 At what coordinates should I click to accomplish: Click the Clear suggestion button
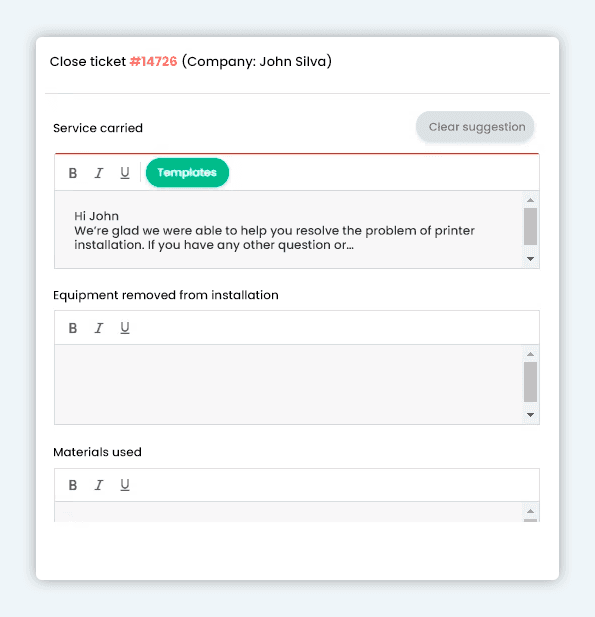pos(475,127)
